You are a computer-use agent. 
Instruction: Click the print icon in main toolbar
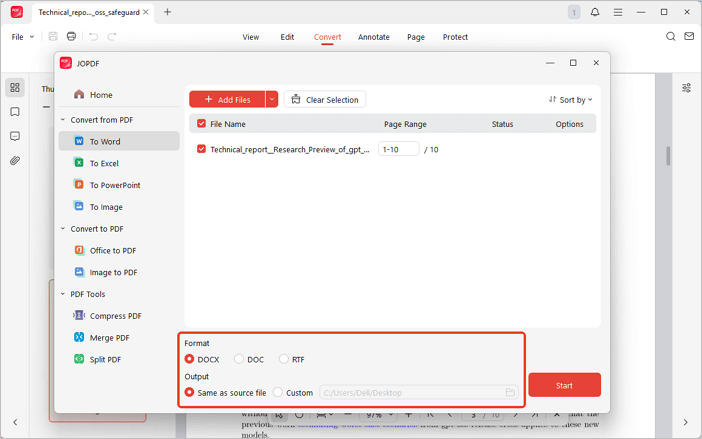click(71, 36)
